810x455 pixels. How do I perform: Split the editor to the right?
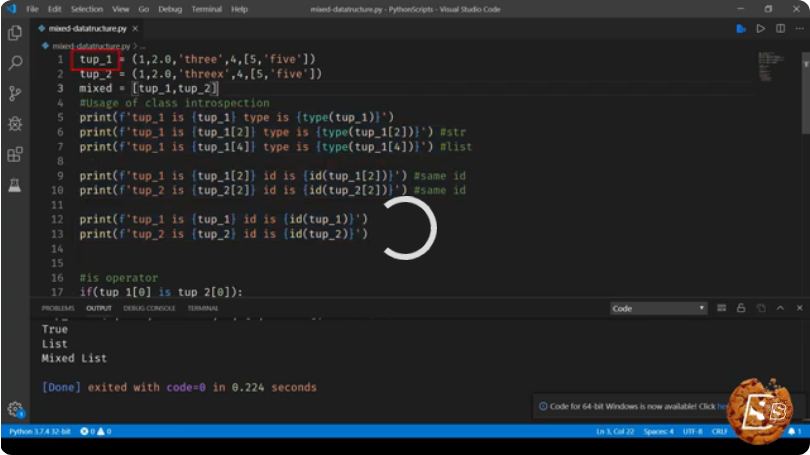780,28
